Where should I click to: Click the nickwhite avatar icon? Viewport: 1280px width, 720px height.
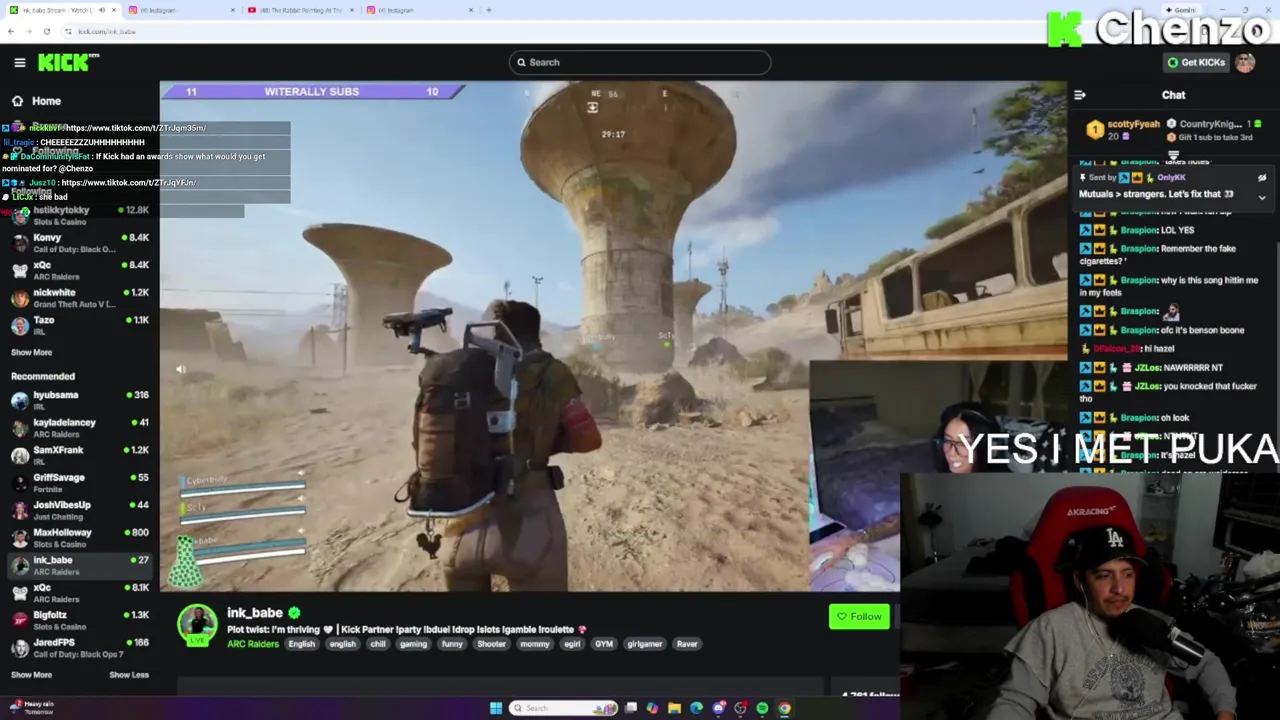point(19,298)
